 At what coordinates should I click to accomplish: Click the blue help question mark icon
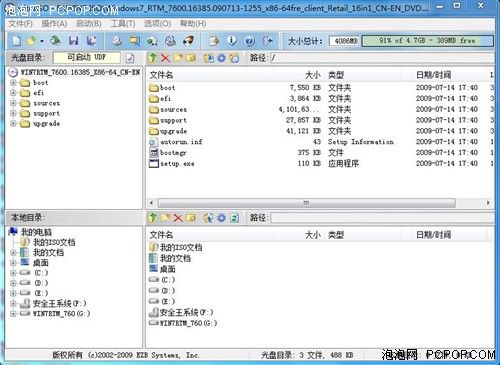tap(249, 41)
